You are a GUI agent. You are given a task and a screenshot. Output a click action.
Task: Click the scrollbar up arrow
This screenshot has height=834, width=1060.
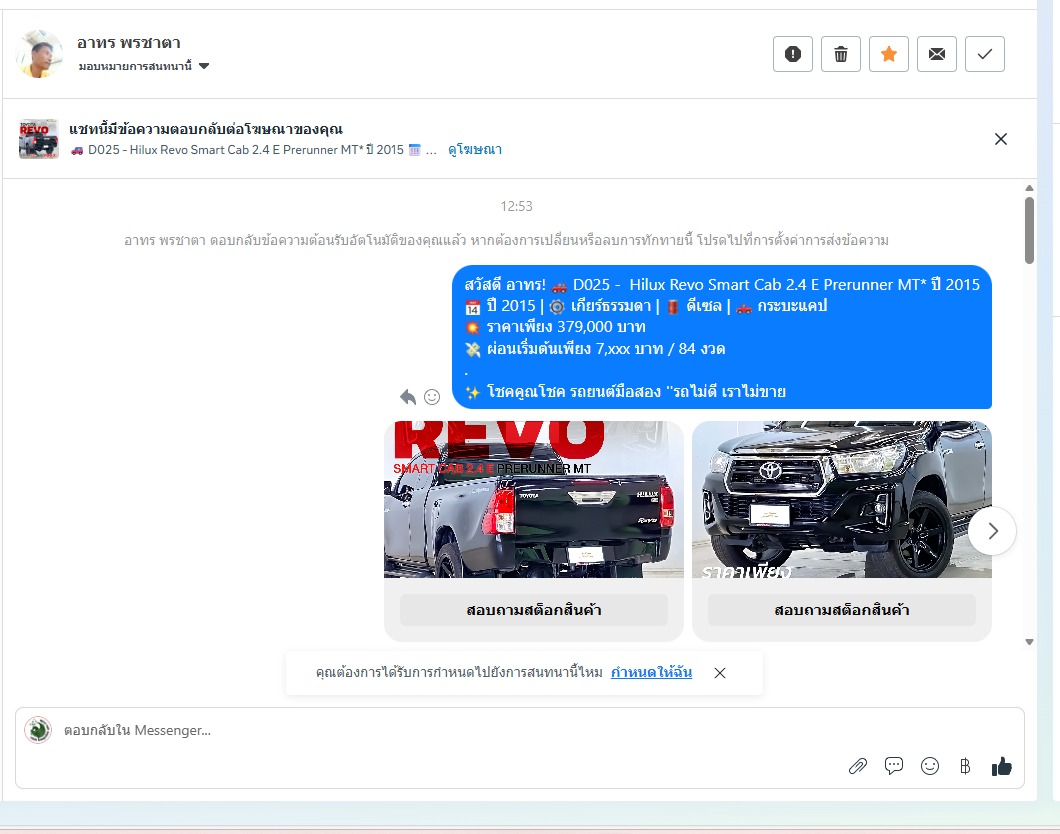coord(1029,188)
